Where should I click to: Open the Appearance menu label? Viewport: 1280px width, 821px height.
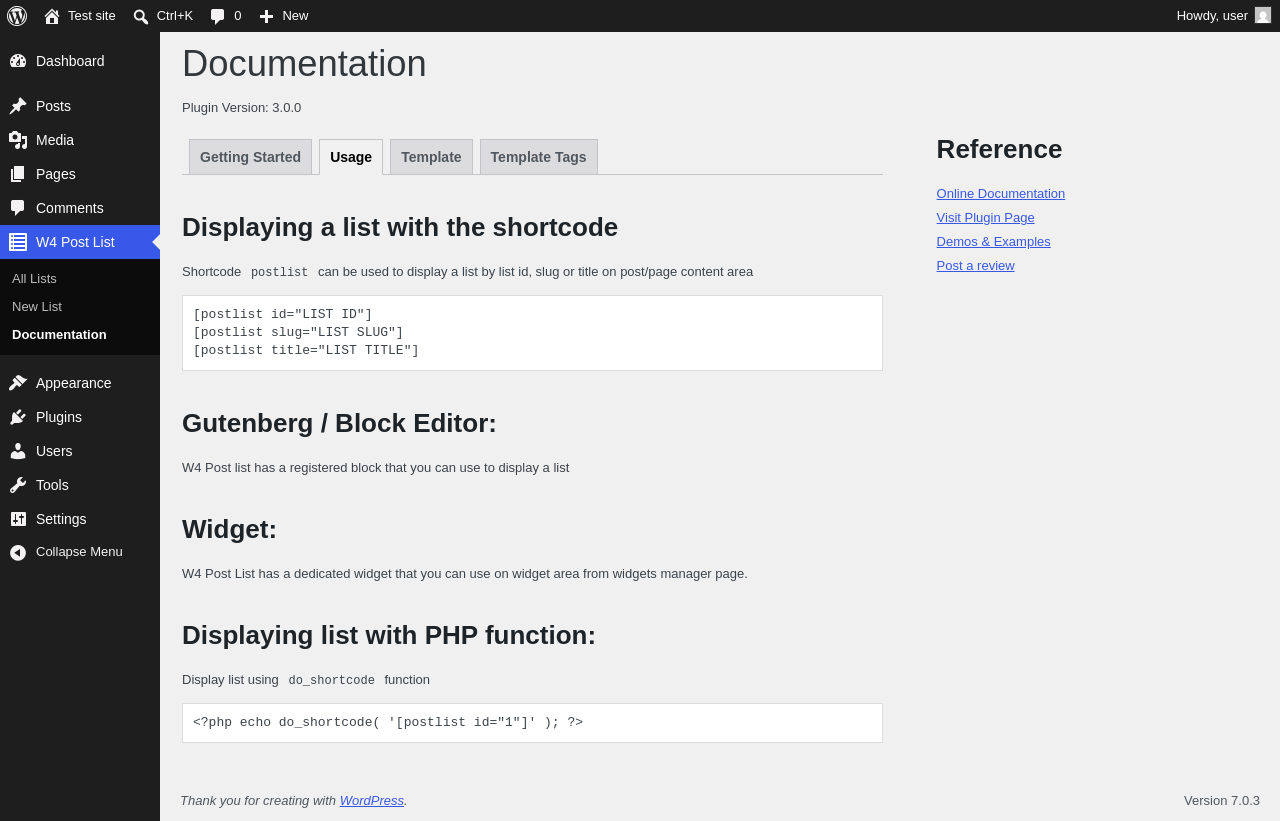pos(74,383)
